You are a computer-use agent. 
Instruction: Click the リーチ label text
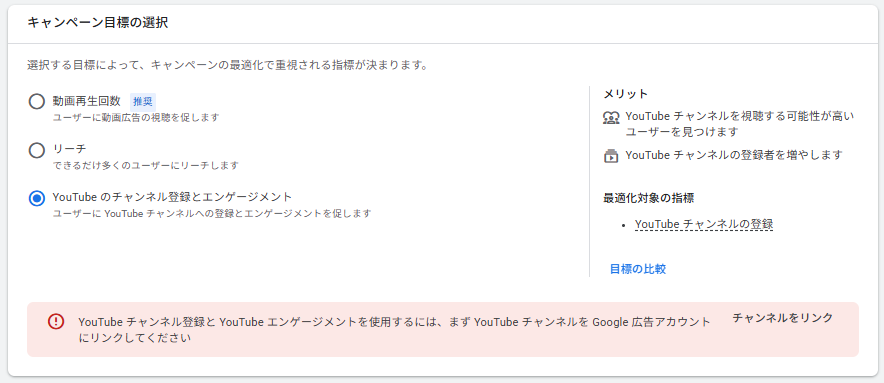(69, 149)
